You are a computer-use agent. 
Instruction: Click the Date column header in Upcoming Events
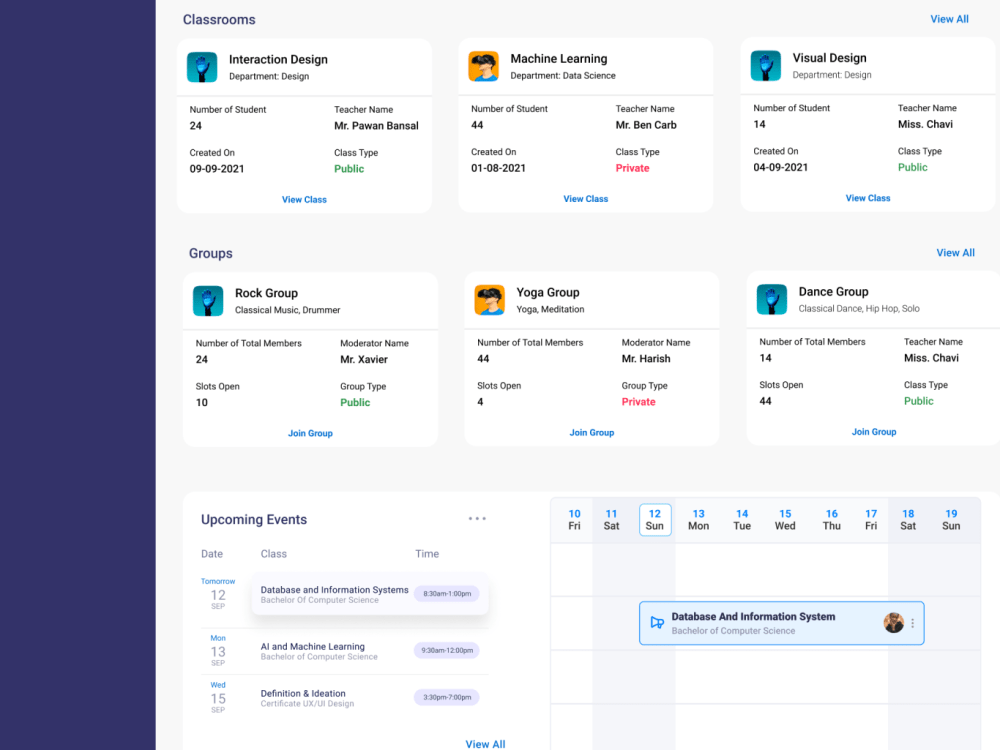tap(212, 554)
